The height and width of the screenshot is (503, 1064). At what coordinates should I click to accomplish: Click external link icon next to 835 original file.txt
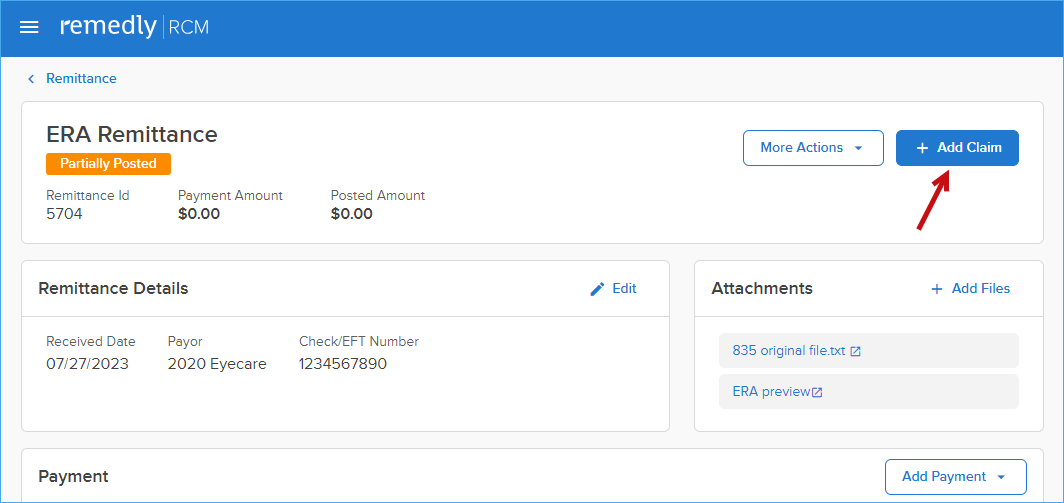click(x=856, y=352)
